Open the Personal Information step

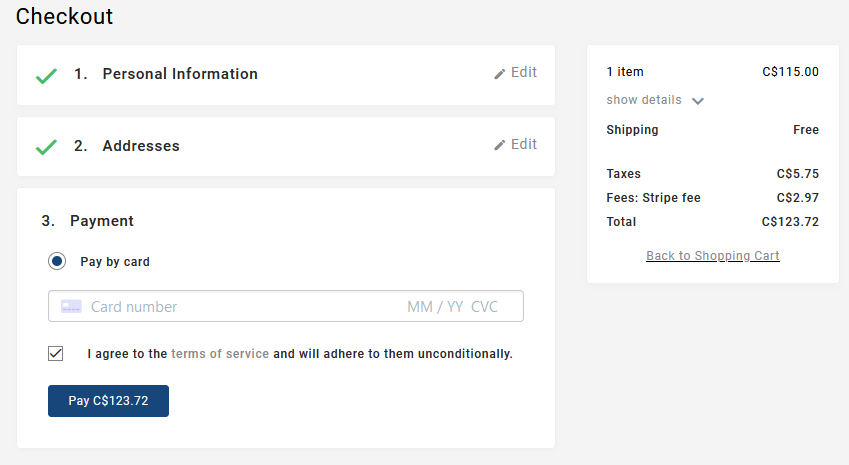pyautogui.click(x=180, y=74)
